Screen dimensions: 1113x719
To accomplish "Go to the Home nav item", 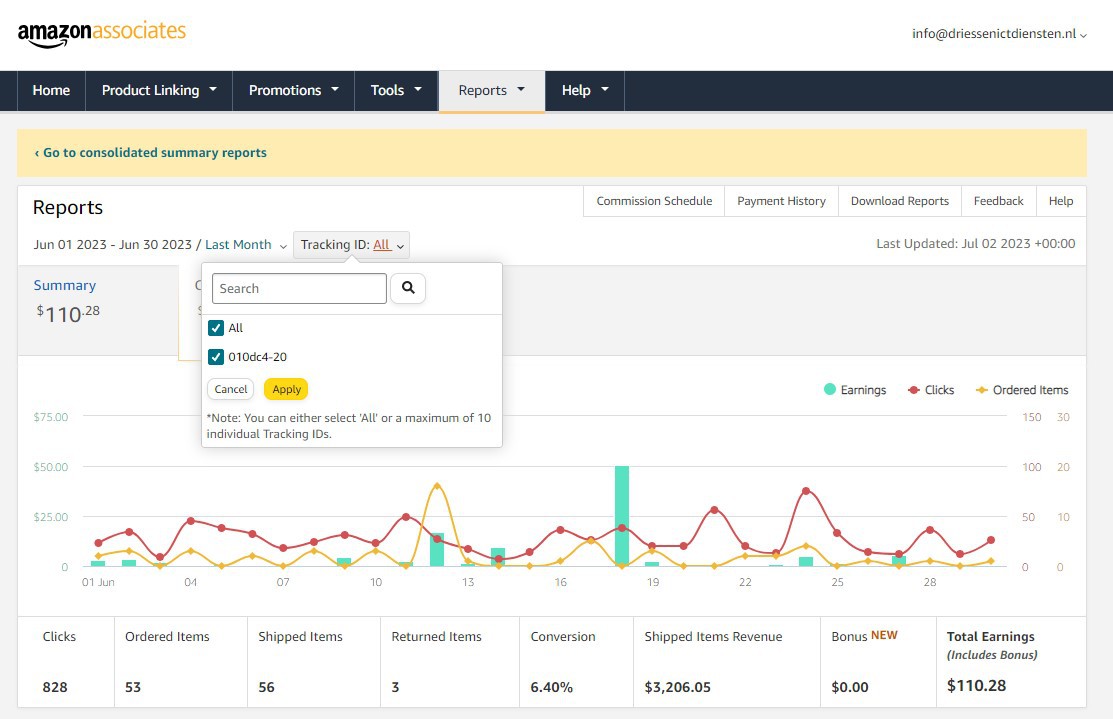I will tap(51, 90).
